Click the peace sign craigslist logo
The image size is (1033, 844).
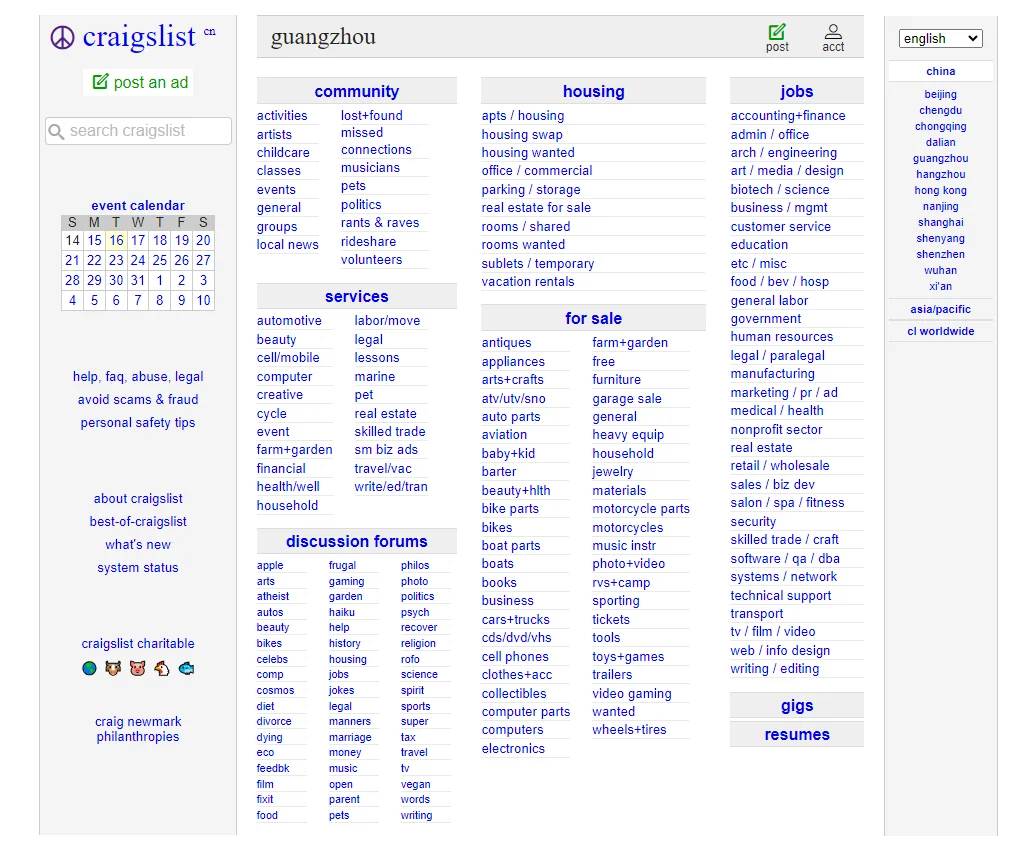tap(61, 38)
